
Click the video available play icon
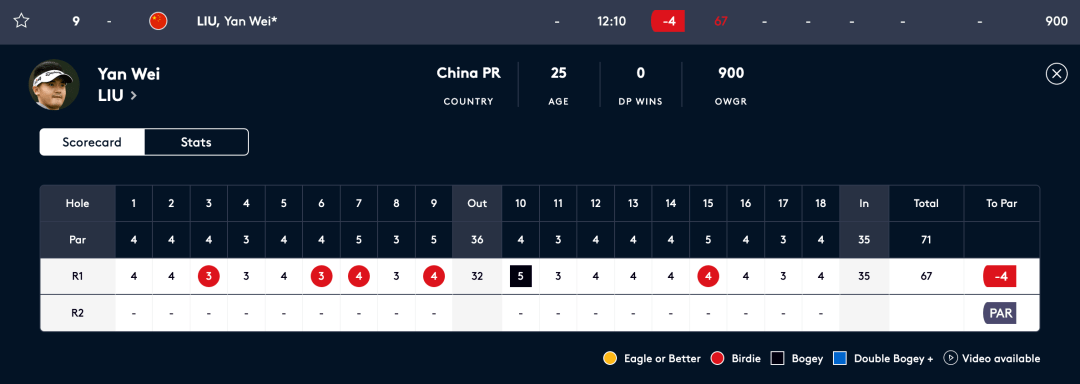click(x=951, y=358)
